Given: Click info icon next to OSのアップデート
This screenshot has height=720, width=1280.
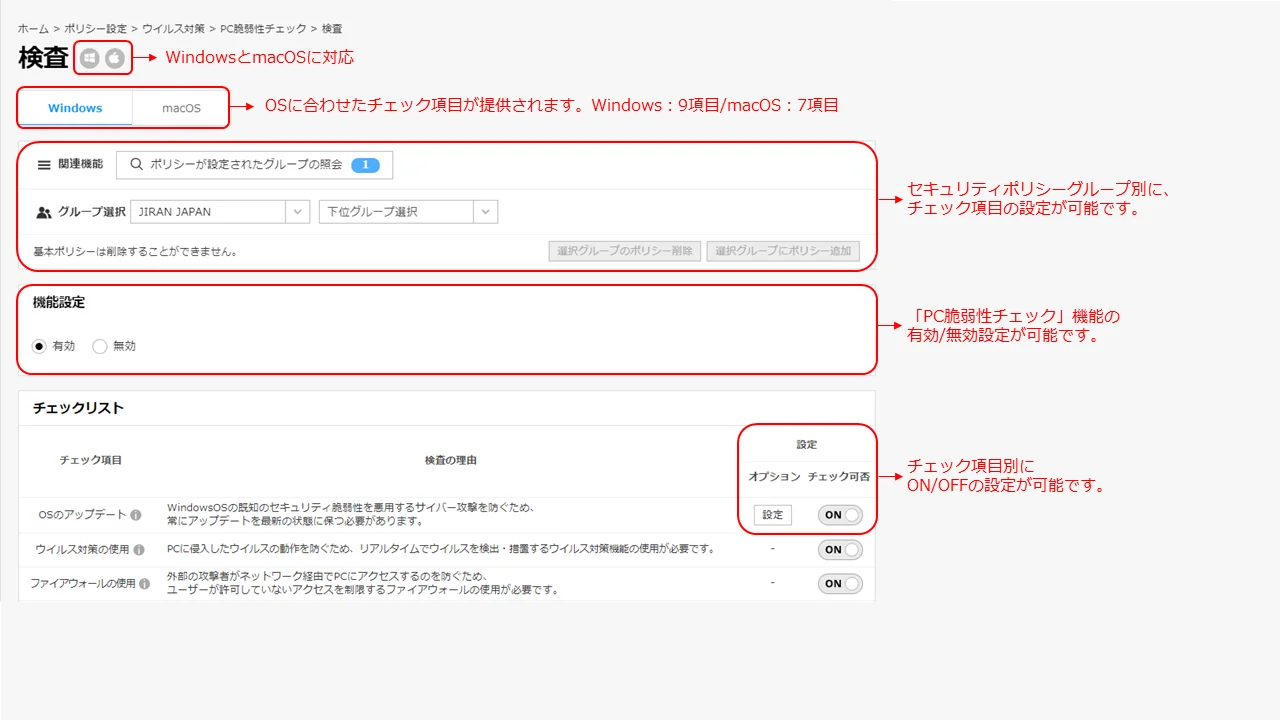Looking at the screenshot, I should click(x=136, y=515).
